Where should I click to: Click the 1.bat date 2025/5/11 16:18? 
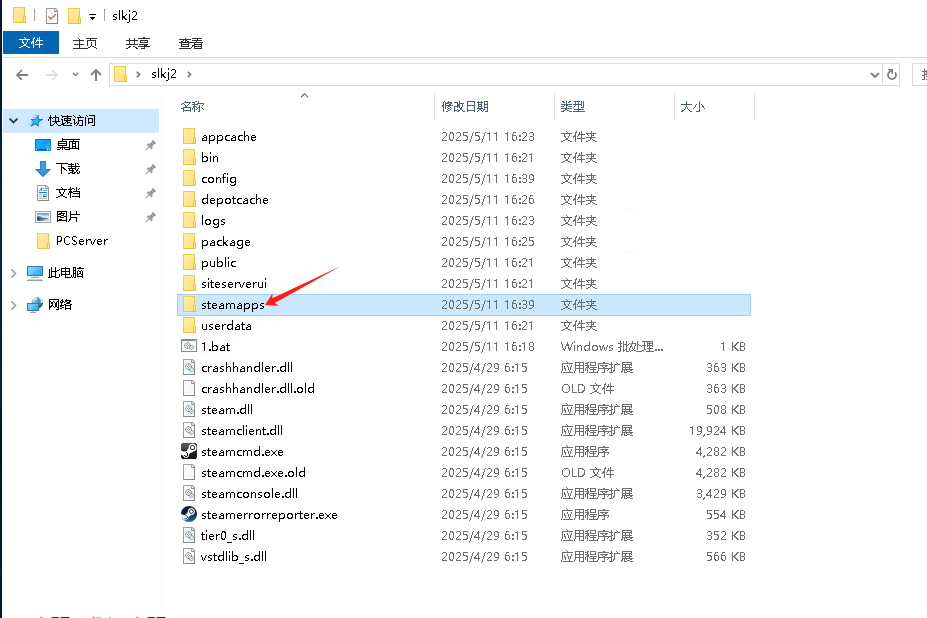[x=488, y=347]
